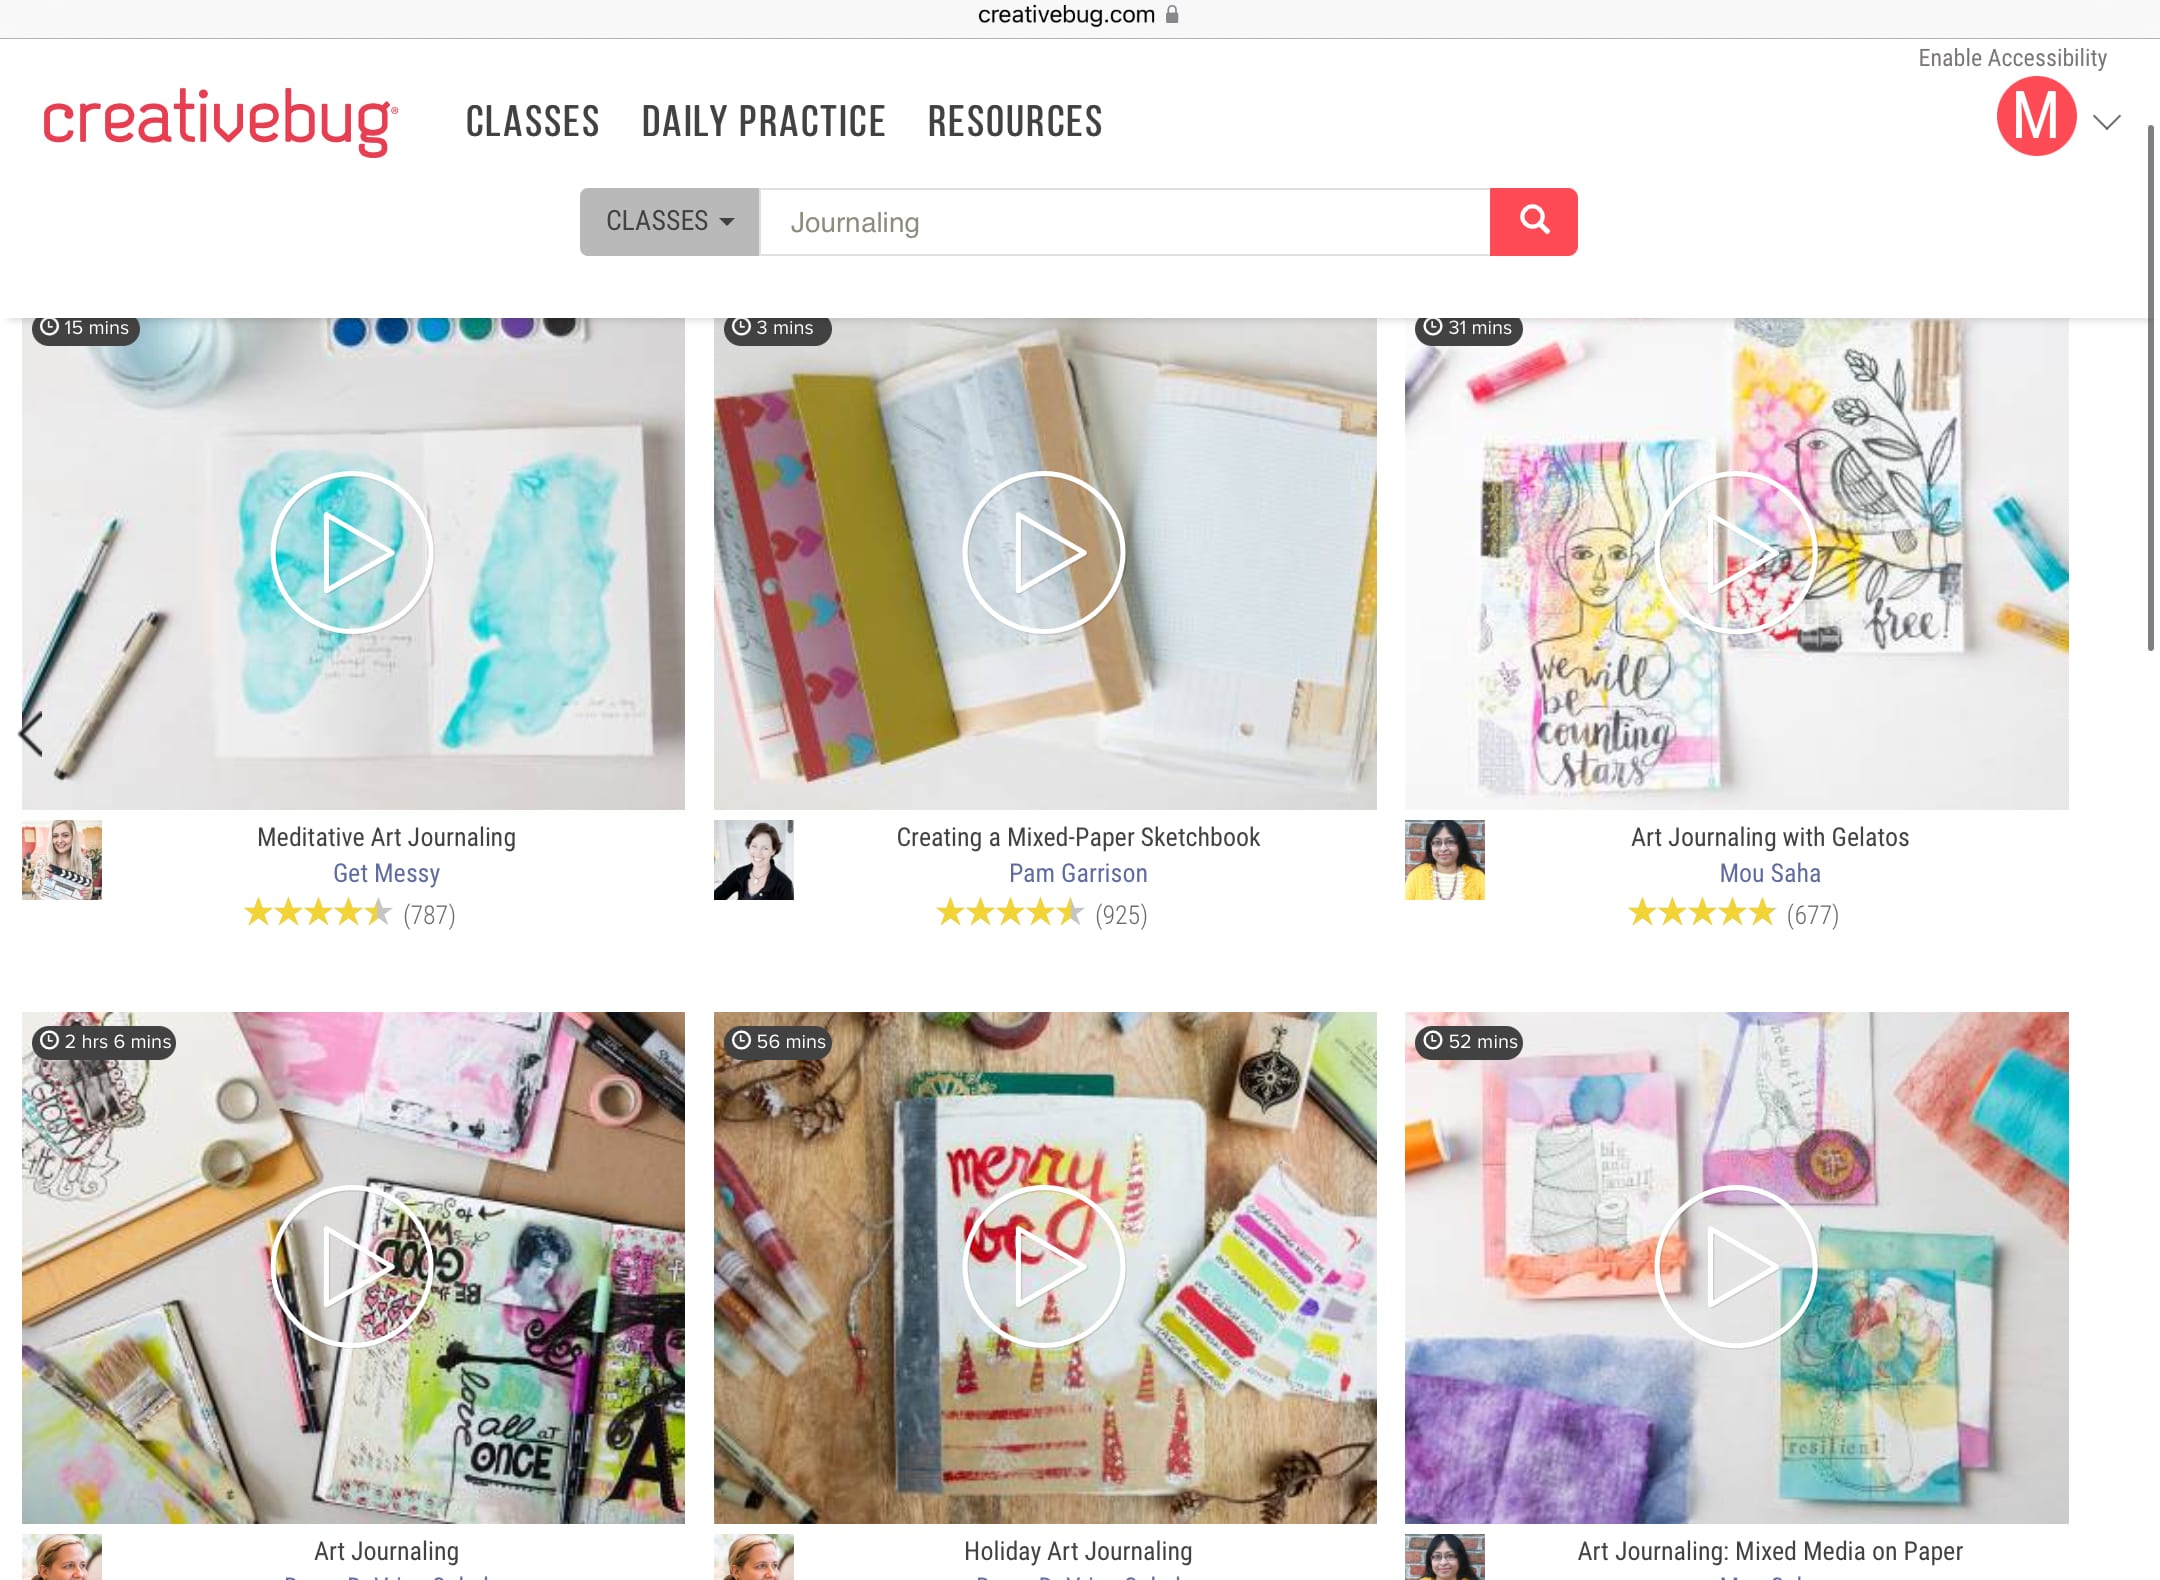
Task: Play the Creating a Mixed-Paper Sketchbook video
Action: click(x=1044, y=552)
